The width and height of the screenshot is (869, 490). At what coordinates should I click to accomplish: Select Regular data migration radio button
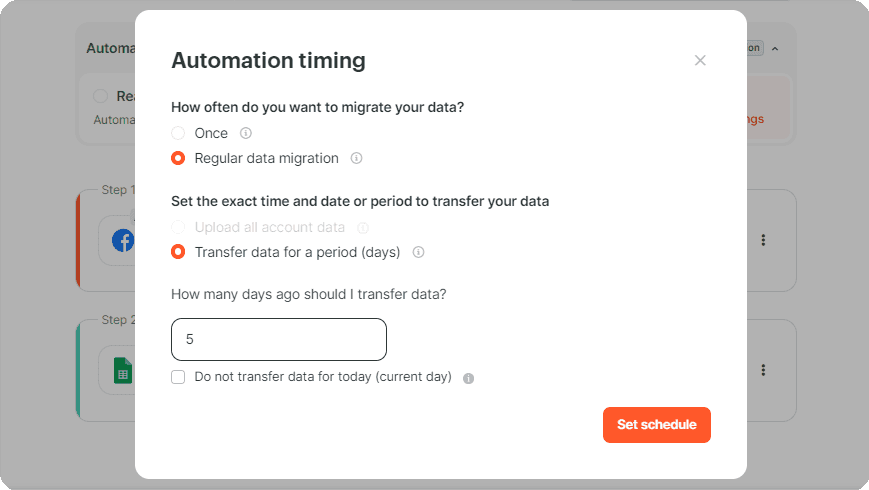pyautogui.click(x=178, y=159)
